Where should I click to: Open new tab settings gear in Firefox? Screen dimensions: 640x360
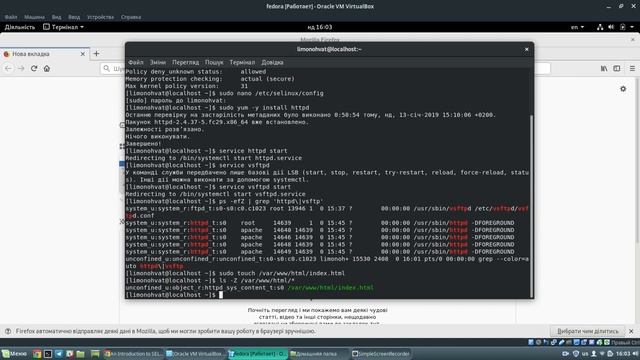pos(623,89)
